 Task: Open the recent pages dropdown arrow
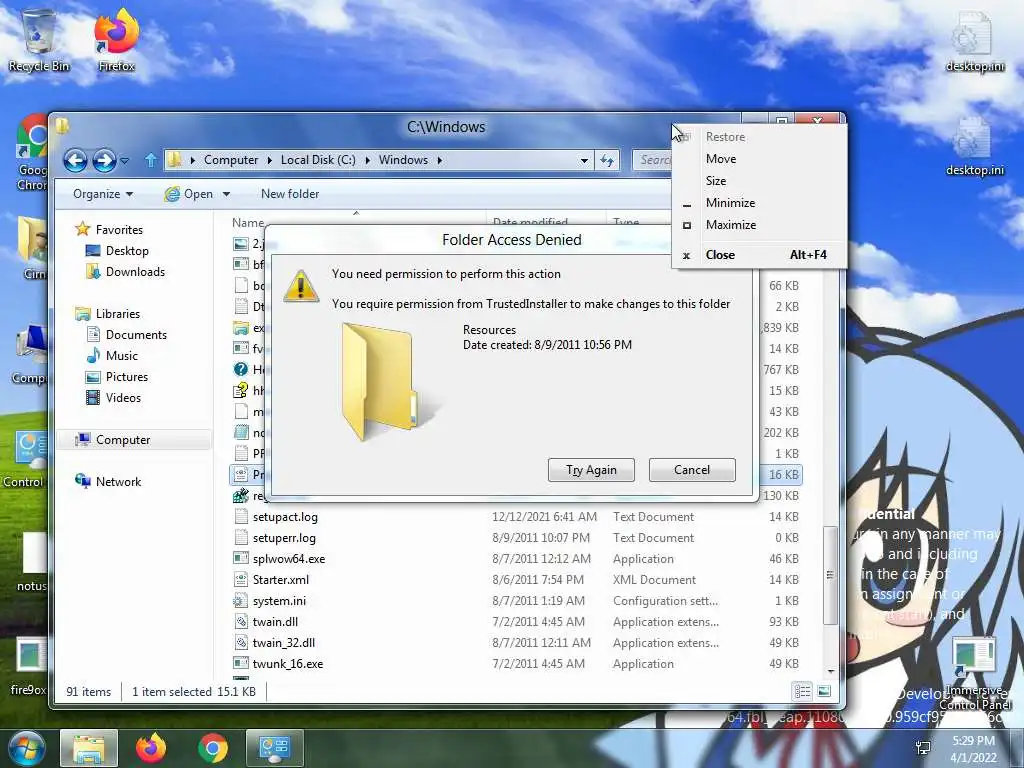coord(125,160)
